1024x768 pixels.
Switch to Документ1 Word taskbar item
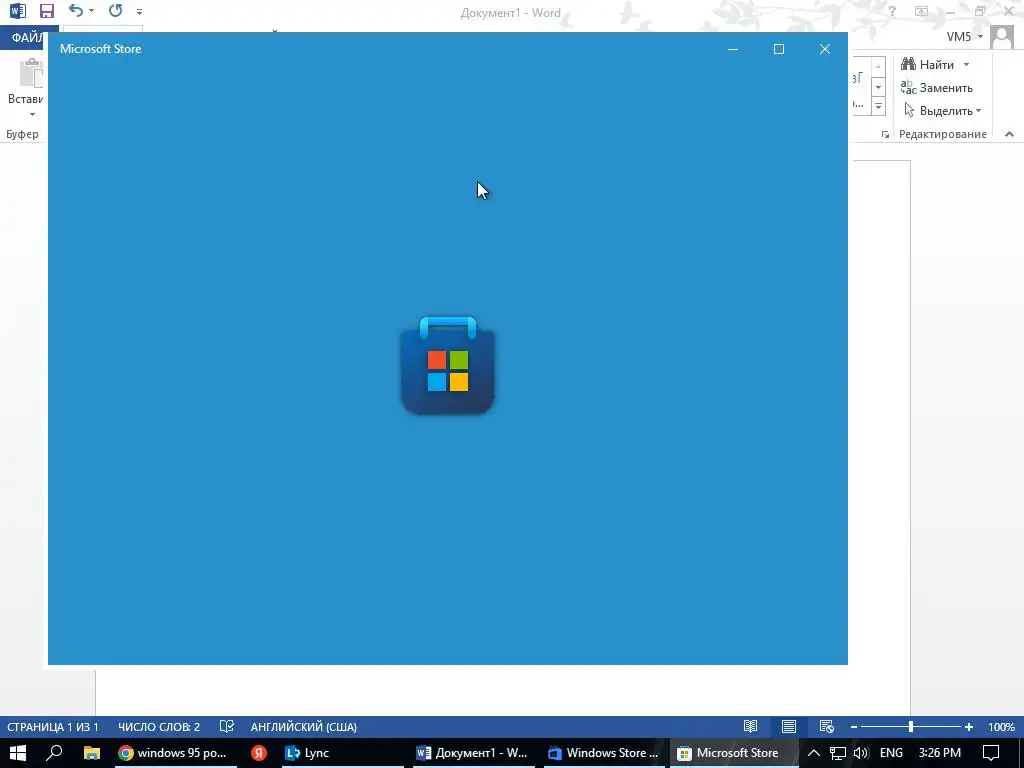[475, 753]
